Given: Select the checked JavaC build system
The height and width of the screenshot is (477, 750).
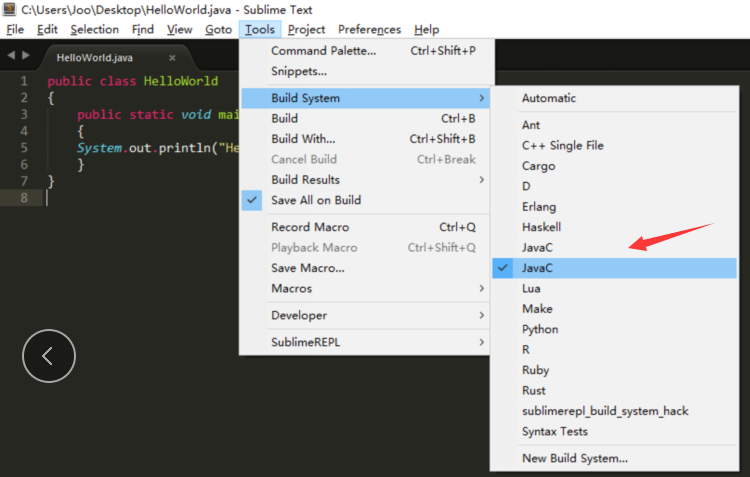Looking at the screenshot, I should (615, 268).
